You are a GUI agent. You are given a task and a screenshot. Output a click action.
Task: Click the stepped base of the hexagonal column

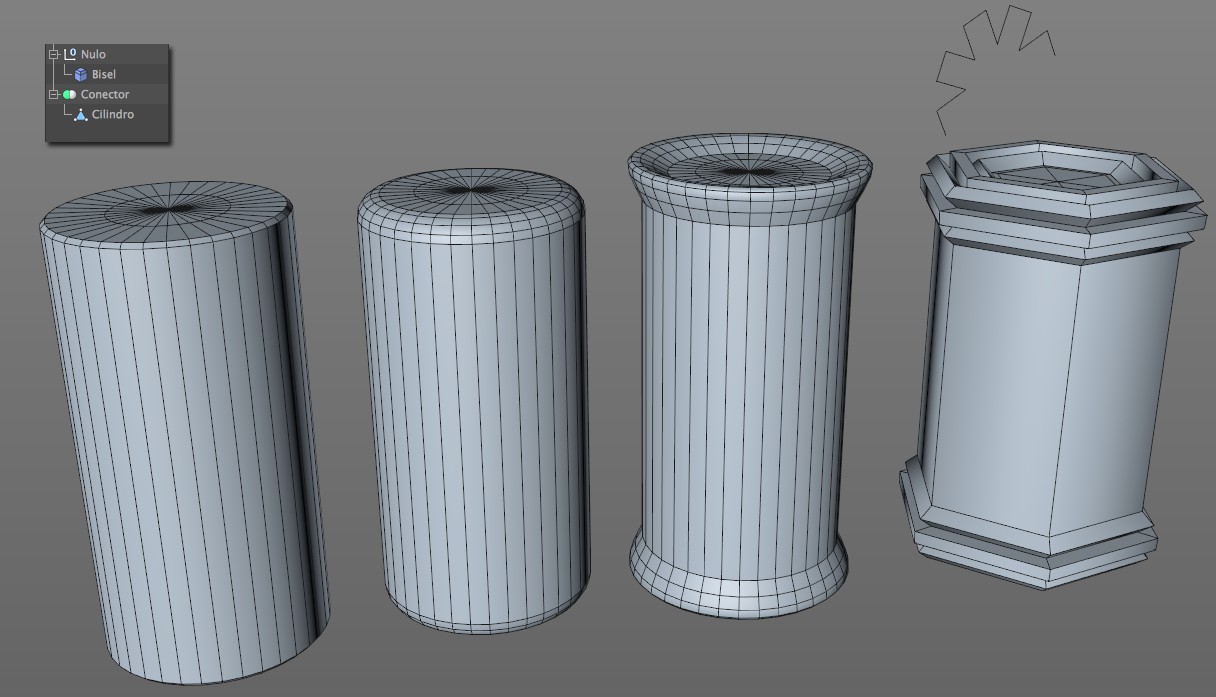[x=1030, y=548]
